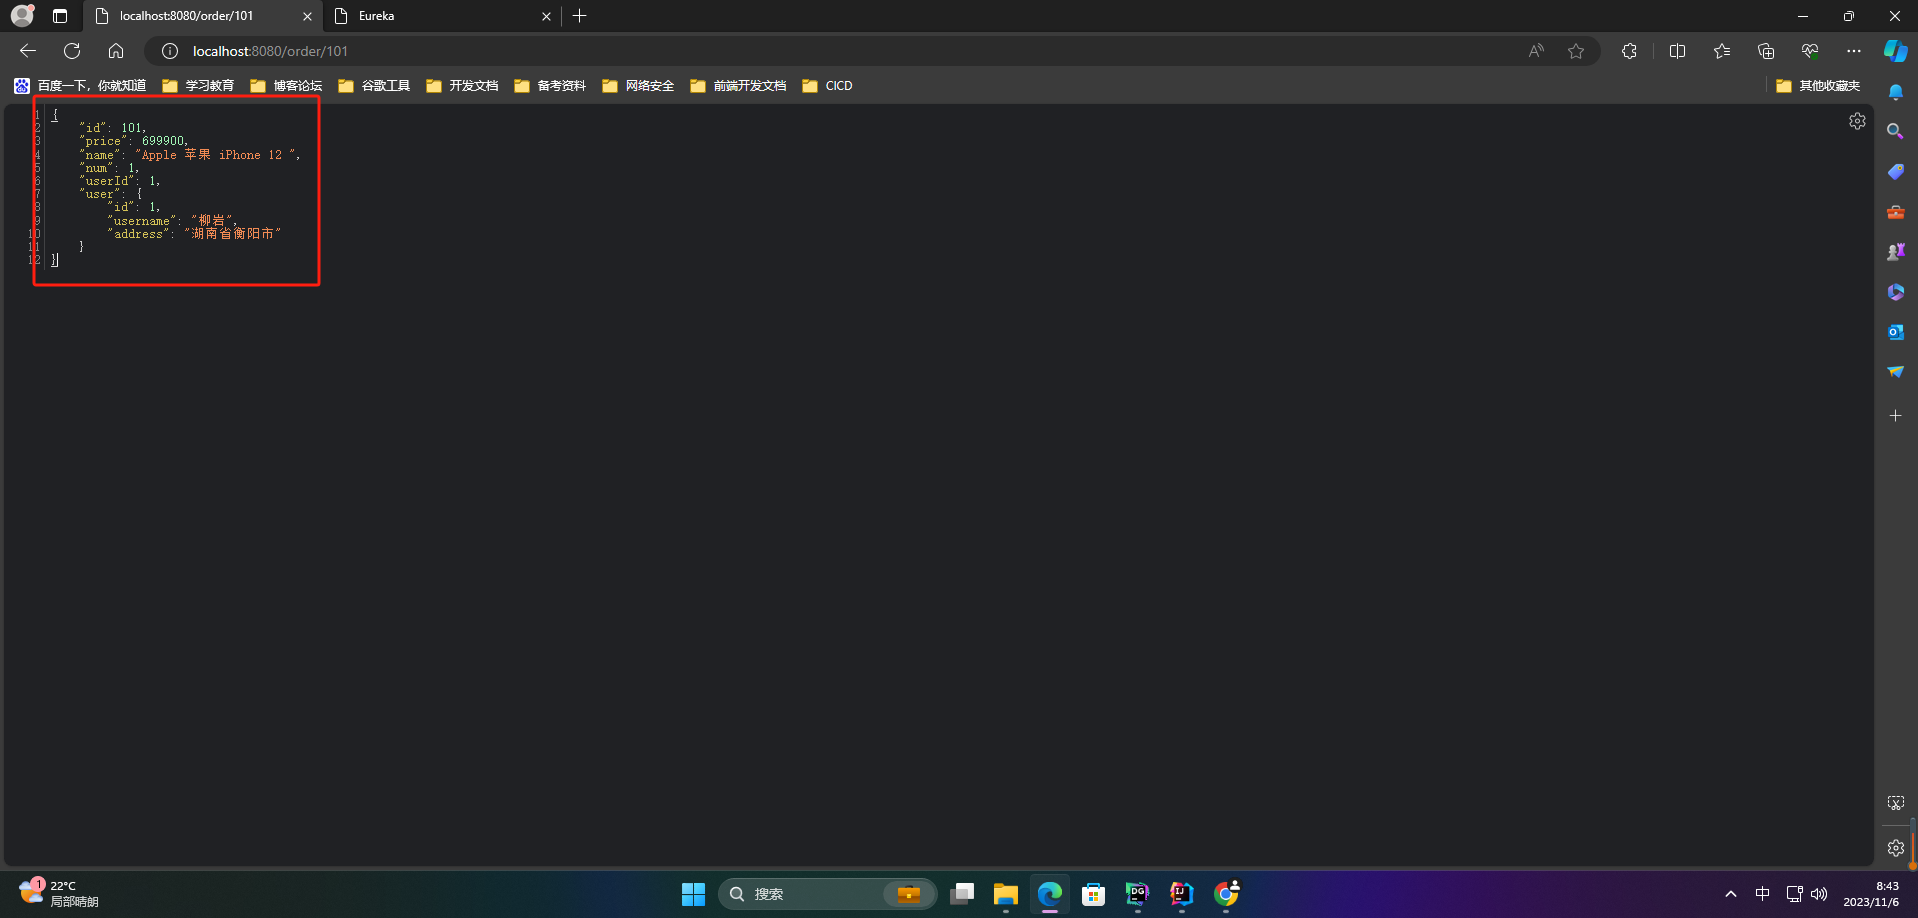Viewport: 1918px width, 918px height.
Task: Click the username value 柳岩
Action: tap(212, 220)
